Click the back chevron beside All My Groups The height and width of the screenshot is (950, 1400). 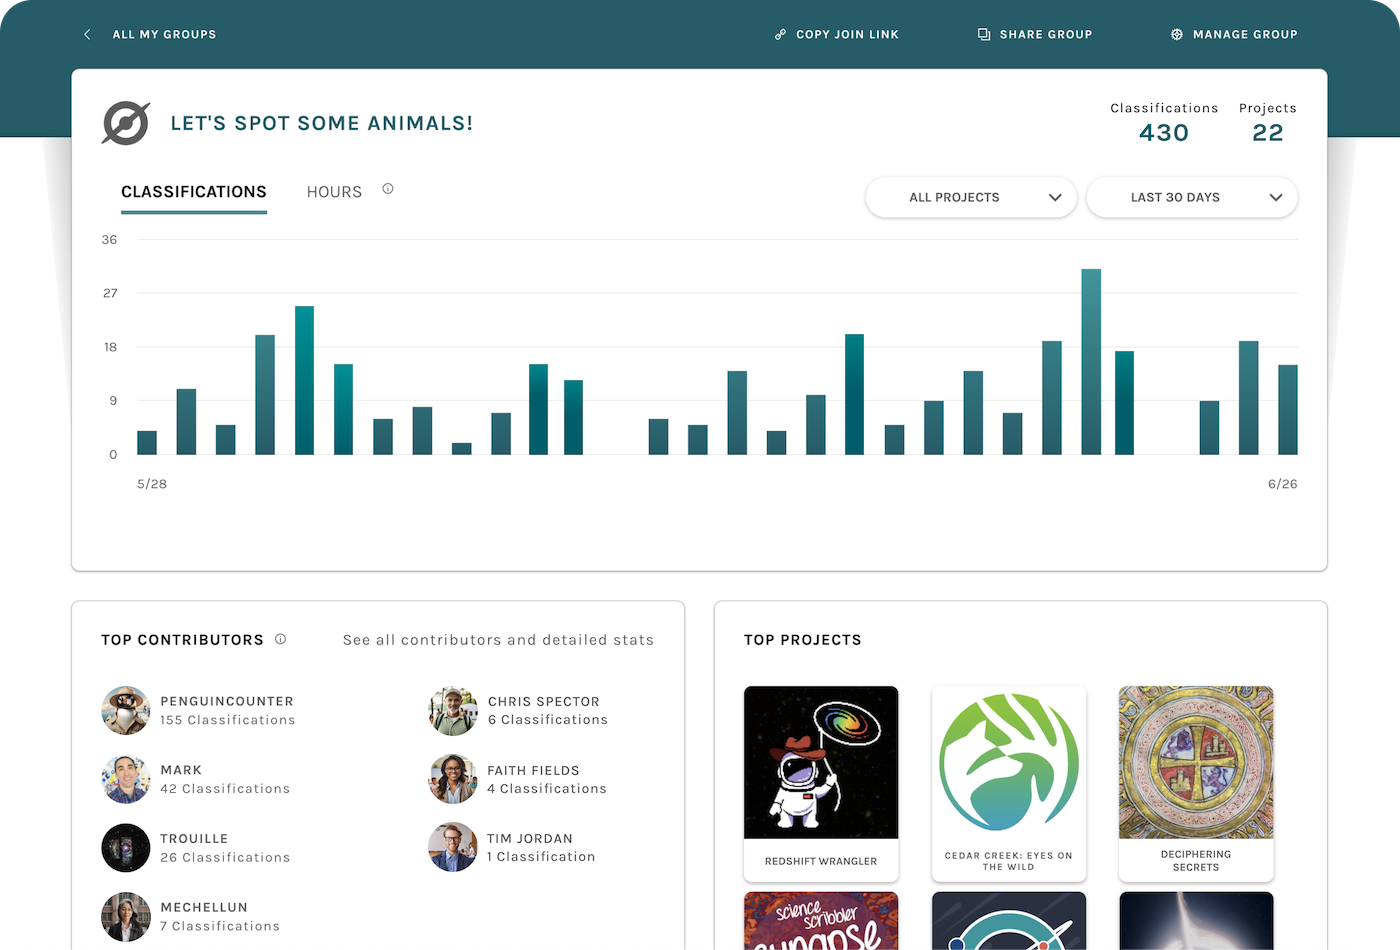(87, 34)
